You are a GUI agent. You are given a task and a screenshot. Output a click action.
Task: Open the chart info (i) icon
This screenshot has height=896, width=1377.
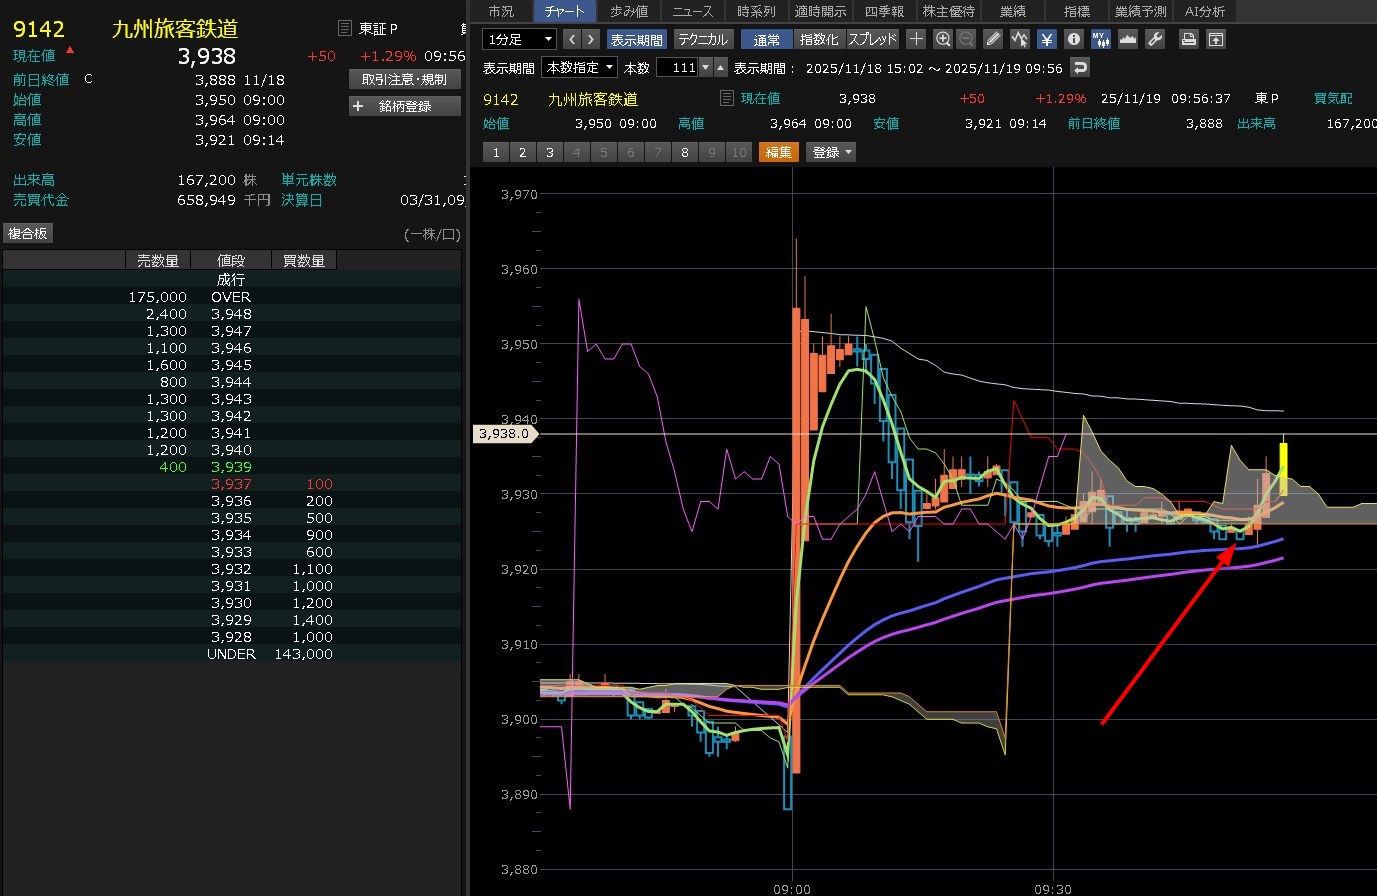[1074, 39]
